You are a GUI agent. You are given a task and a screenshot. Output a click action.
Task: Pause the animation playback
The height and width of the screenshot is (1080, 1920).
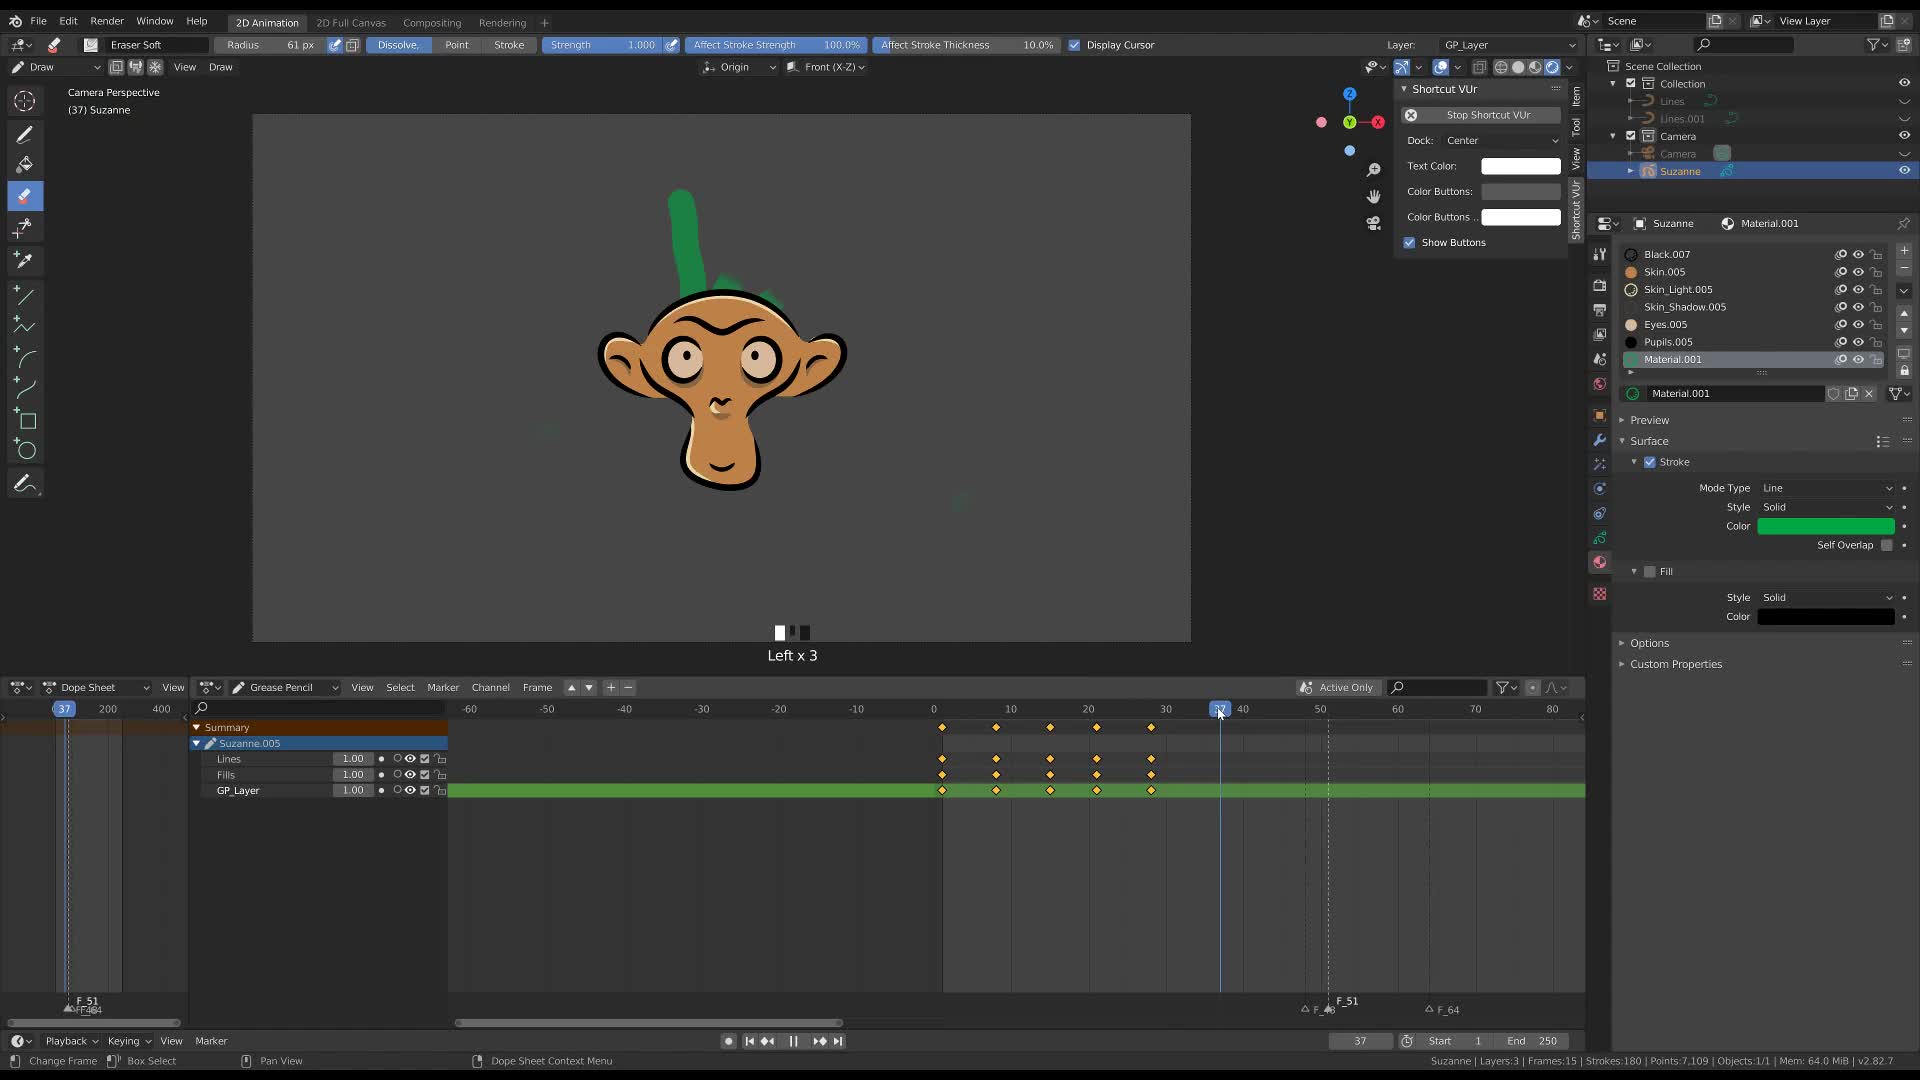point(793,1041)
